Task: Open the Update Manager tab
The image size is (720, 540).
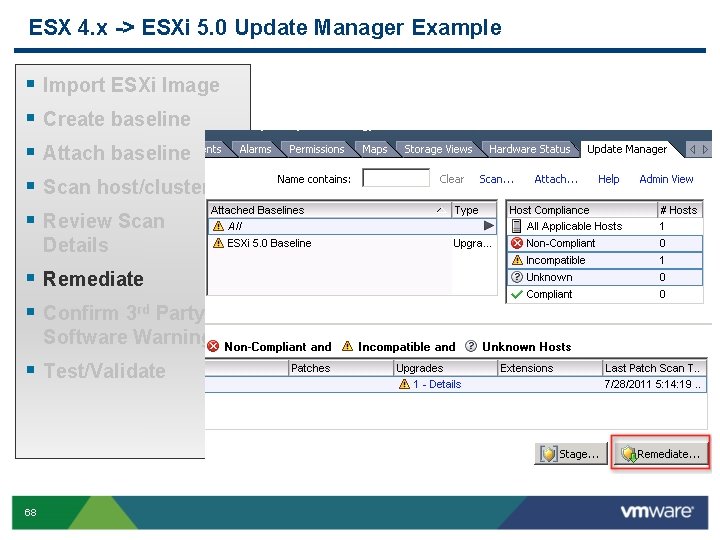Action: pos(627,149)
